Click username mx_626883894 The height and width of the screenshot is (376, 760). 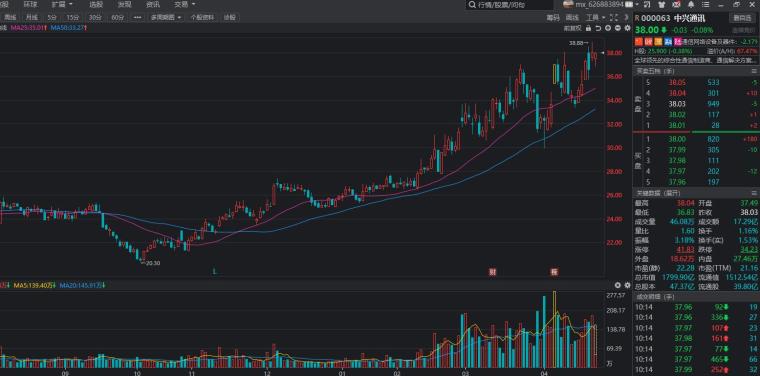tap(599, 4)
